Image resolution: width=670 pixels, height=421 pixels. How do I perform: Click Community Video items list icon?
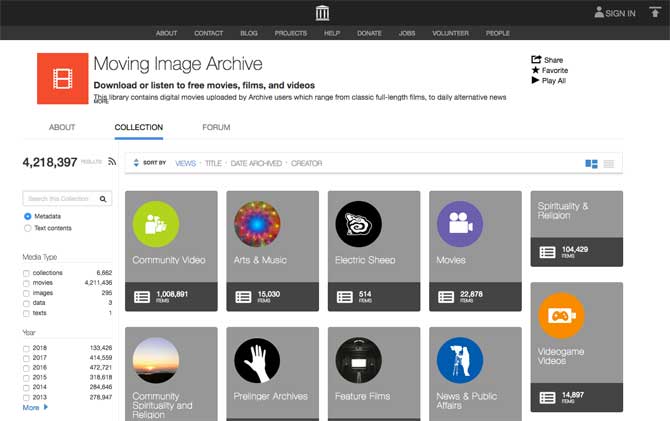(x=142, y=297)
